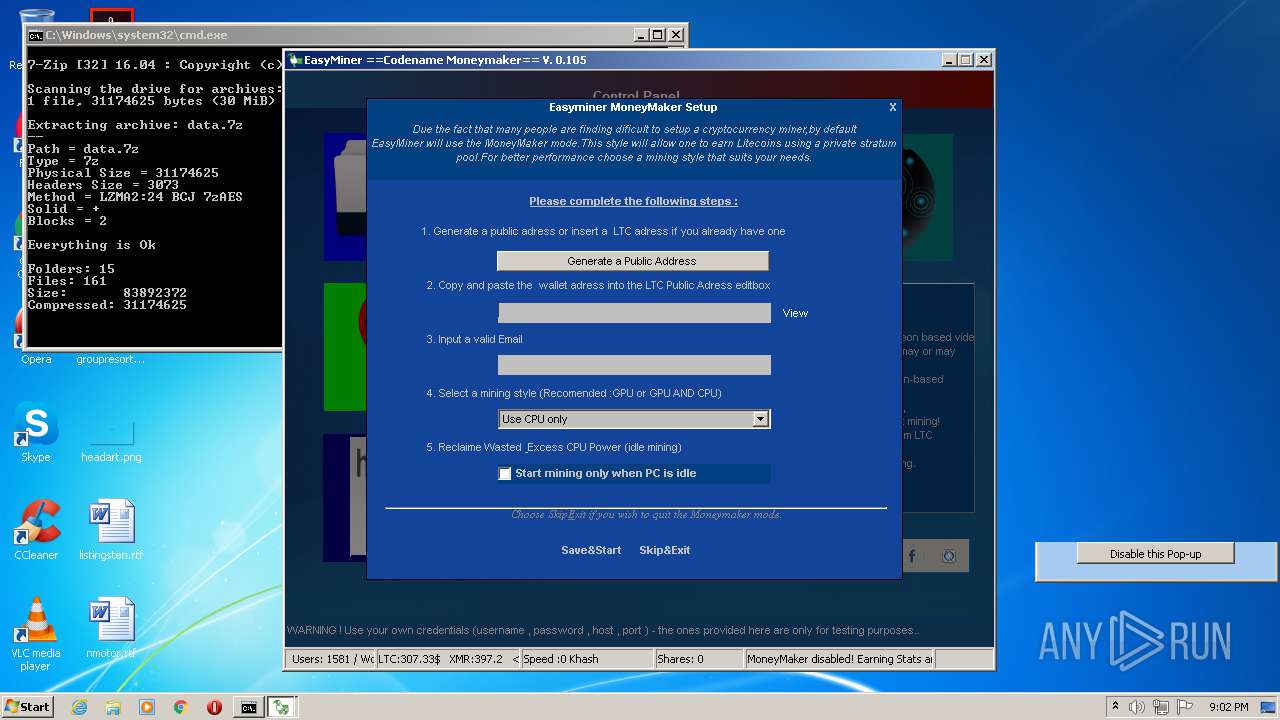
Task: Click round icon beside the Facebook icon
Action: pos(949,556)
